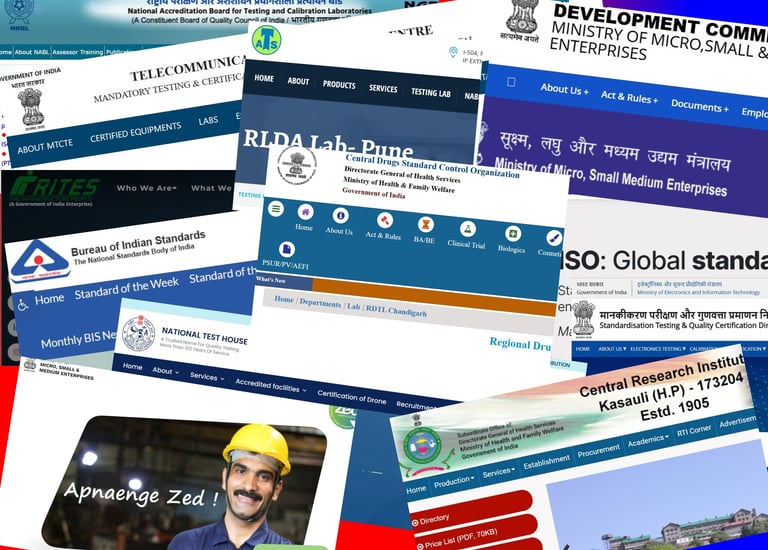
Task: Expand About dropdown on National Test House
Action: coord(166,371)
